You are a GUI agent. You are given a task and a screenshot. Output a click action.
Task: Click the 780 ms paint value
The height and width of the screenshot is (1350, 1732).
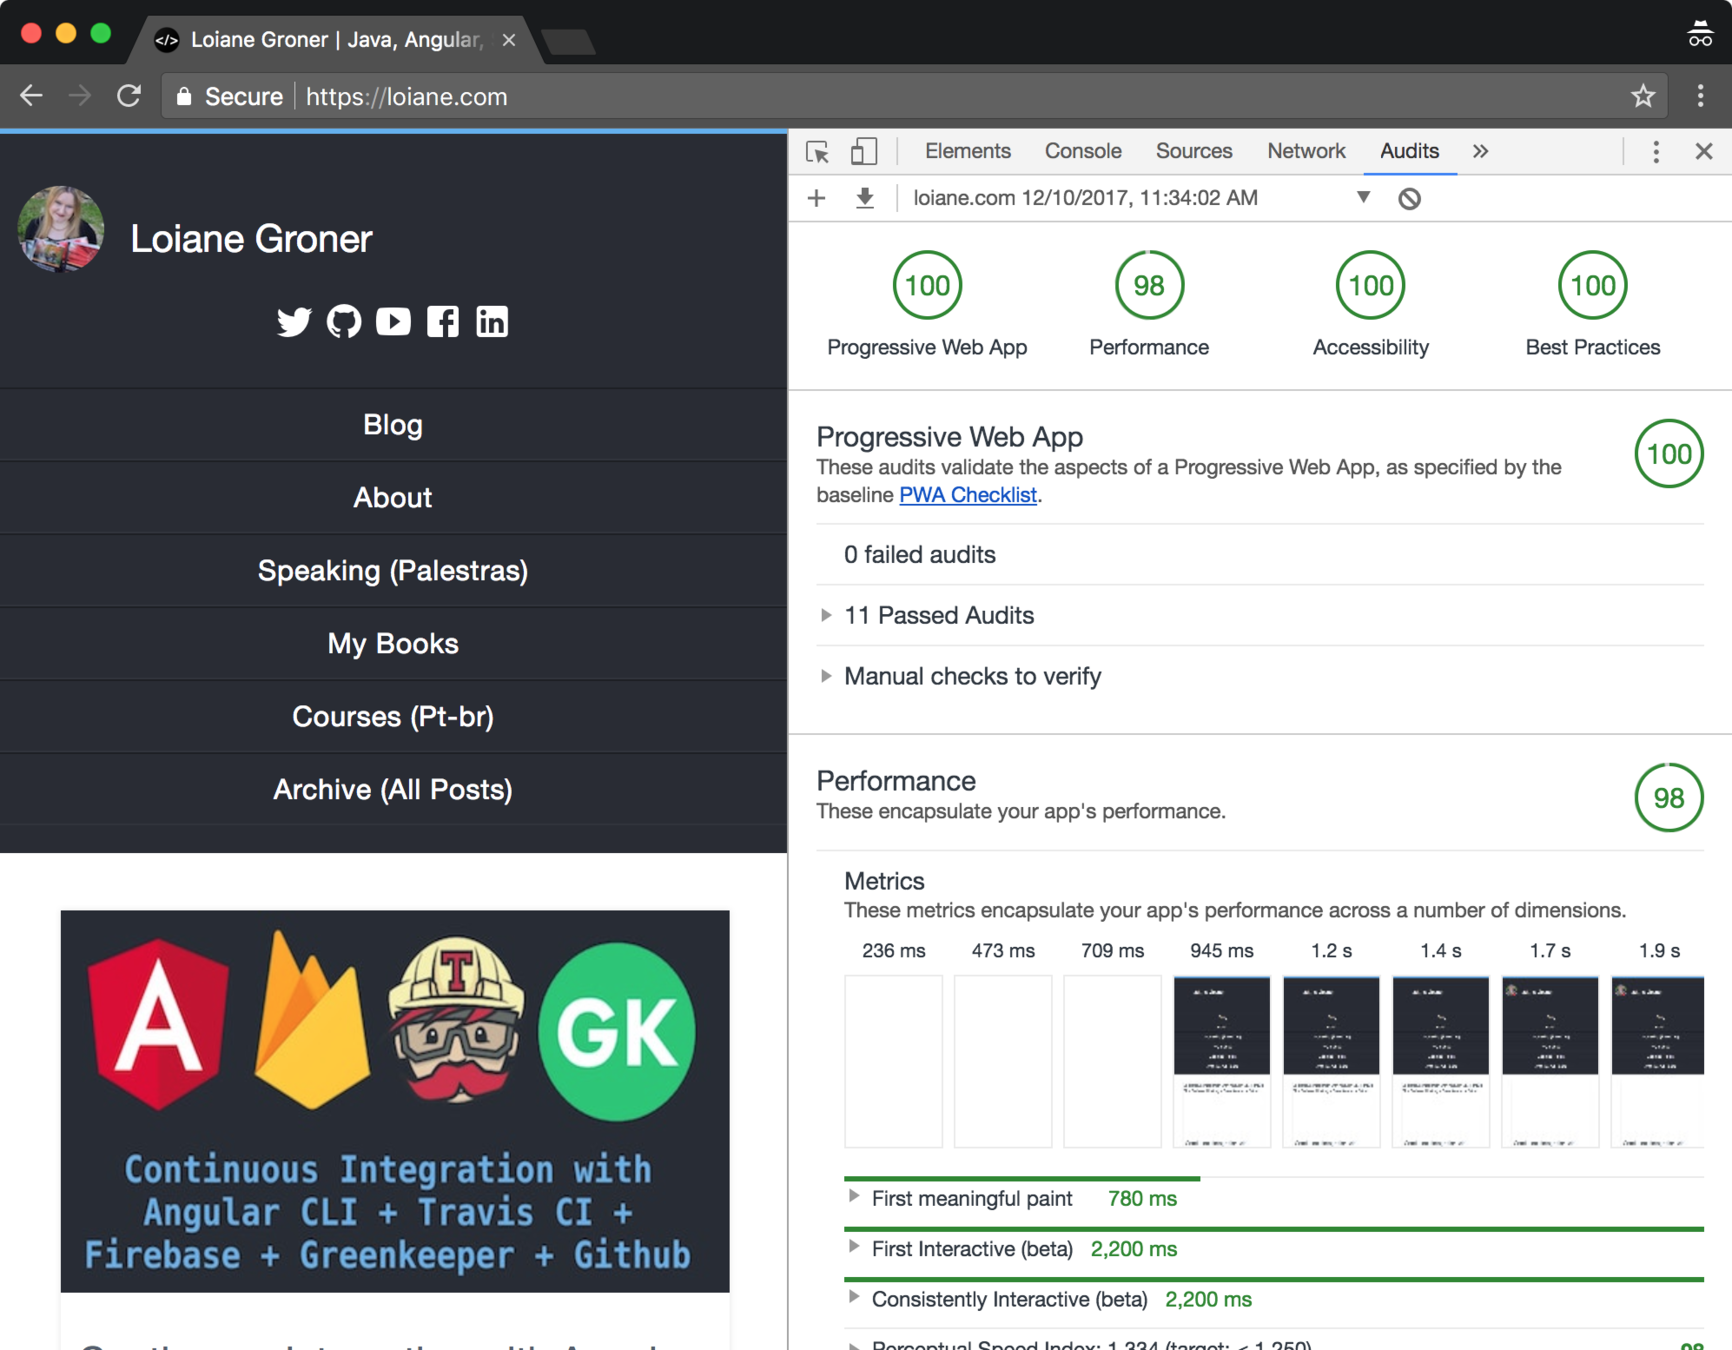[x=1142, y=1199]
